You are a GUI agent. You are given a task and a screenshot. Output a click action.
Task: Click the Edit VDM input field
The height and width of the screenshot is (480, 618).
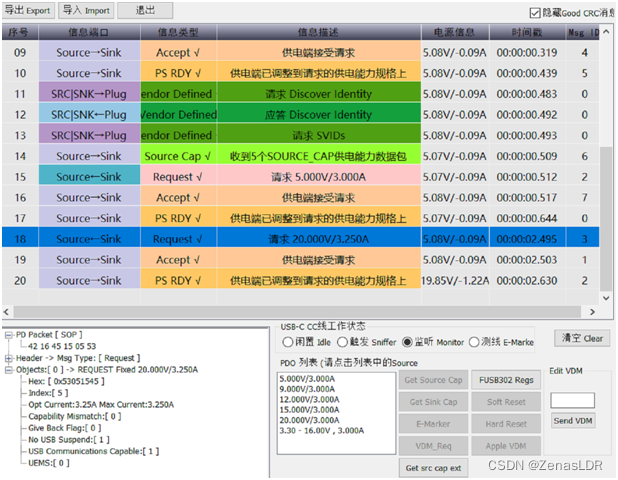click(x=572, y=400)
